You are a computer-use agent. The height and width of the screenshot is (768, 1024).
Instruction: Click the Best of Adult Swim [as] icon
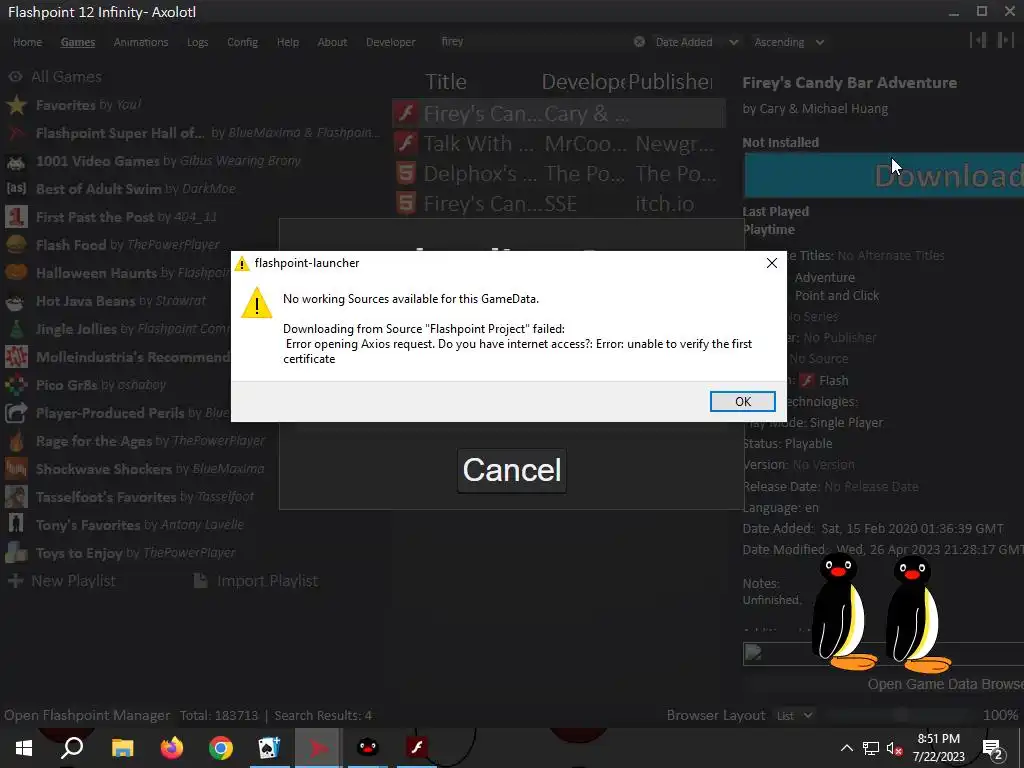(x=16, y=189)
